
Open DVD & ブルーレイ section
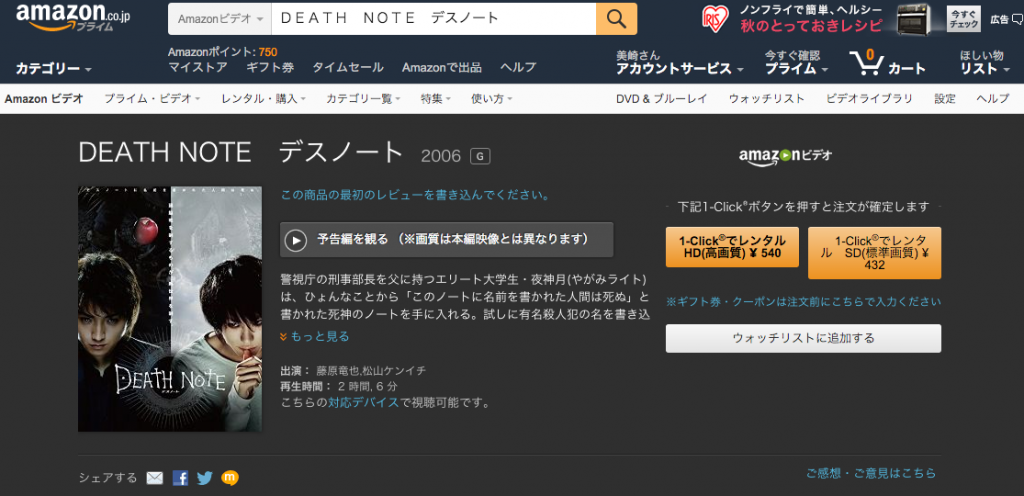pos(662,99)
